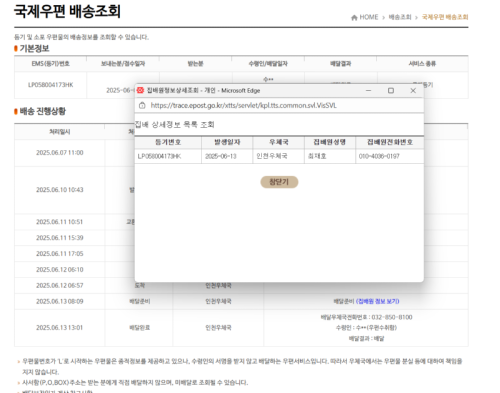Select the 2025.06.07 11:00 timestamp
The width and height of the screenshot is (500, 393).
tap(60, 153)
